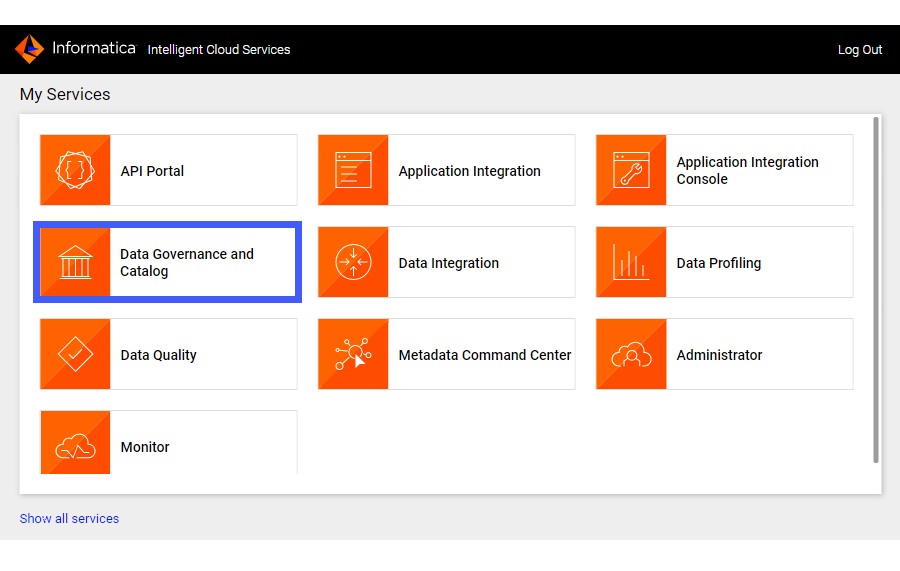Click the Data Profiling bar chart icon
Viewport: 900px width, 571px height.
tap(631, 262)
